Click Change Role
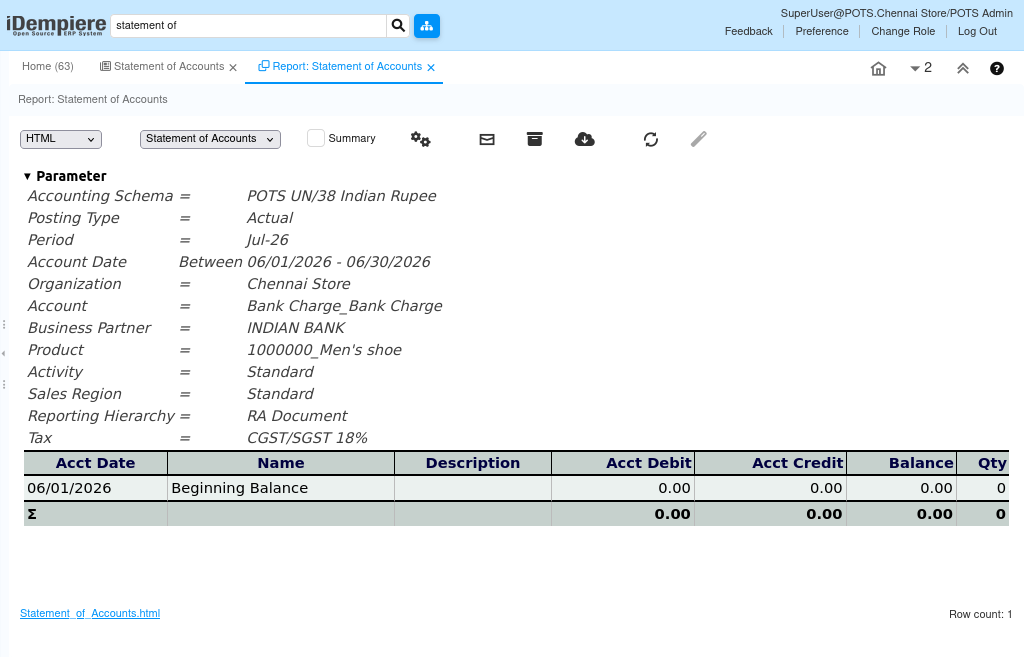Image resolution: width=1024 pixels, height=657 pixels. coord(903,31)
